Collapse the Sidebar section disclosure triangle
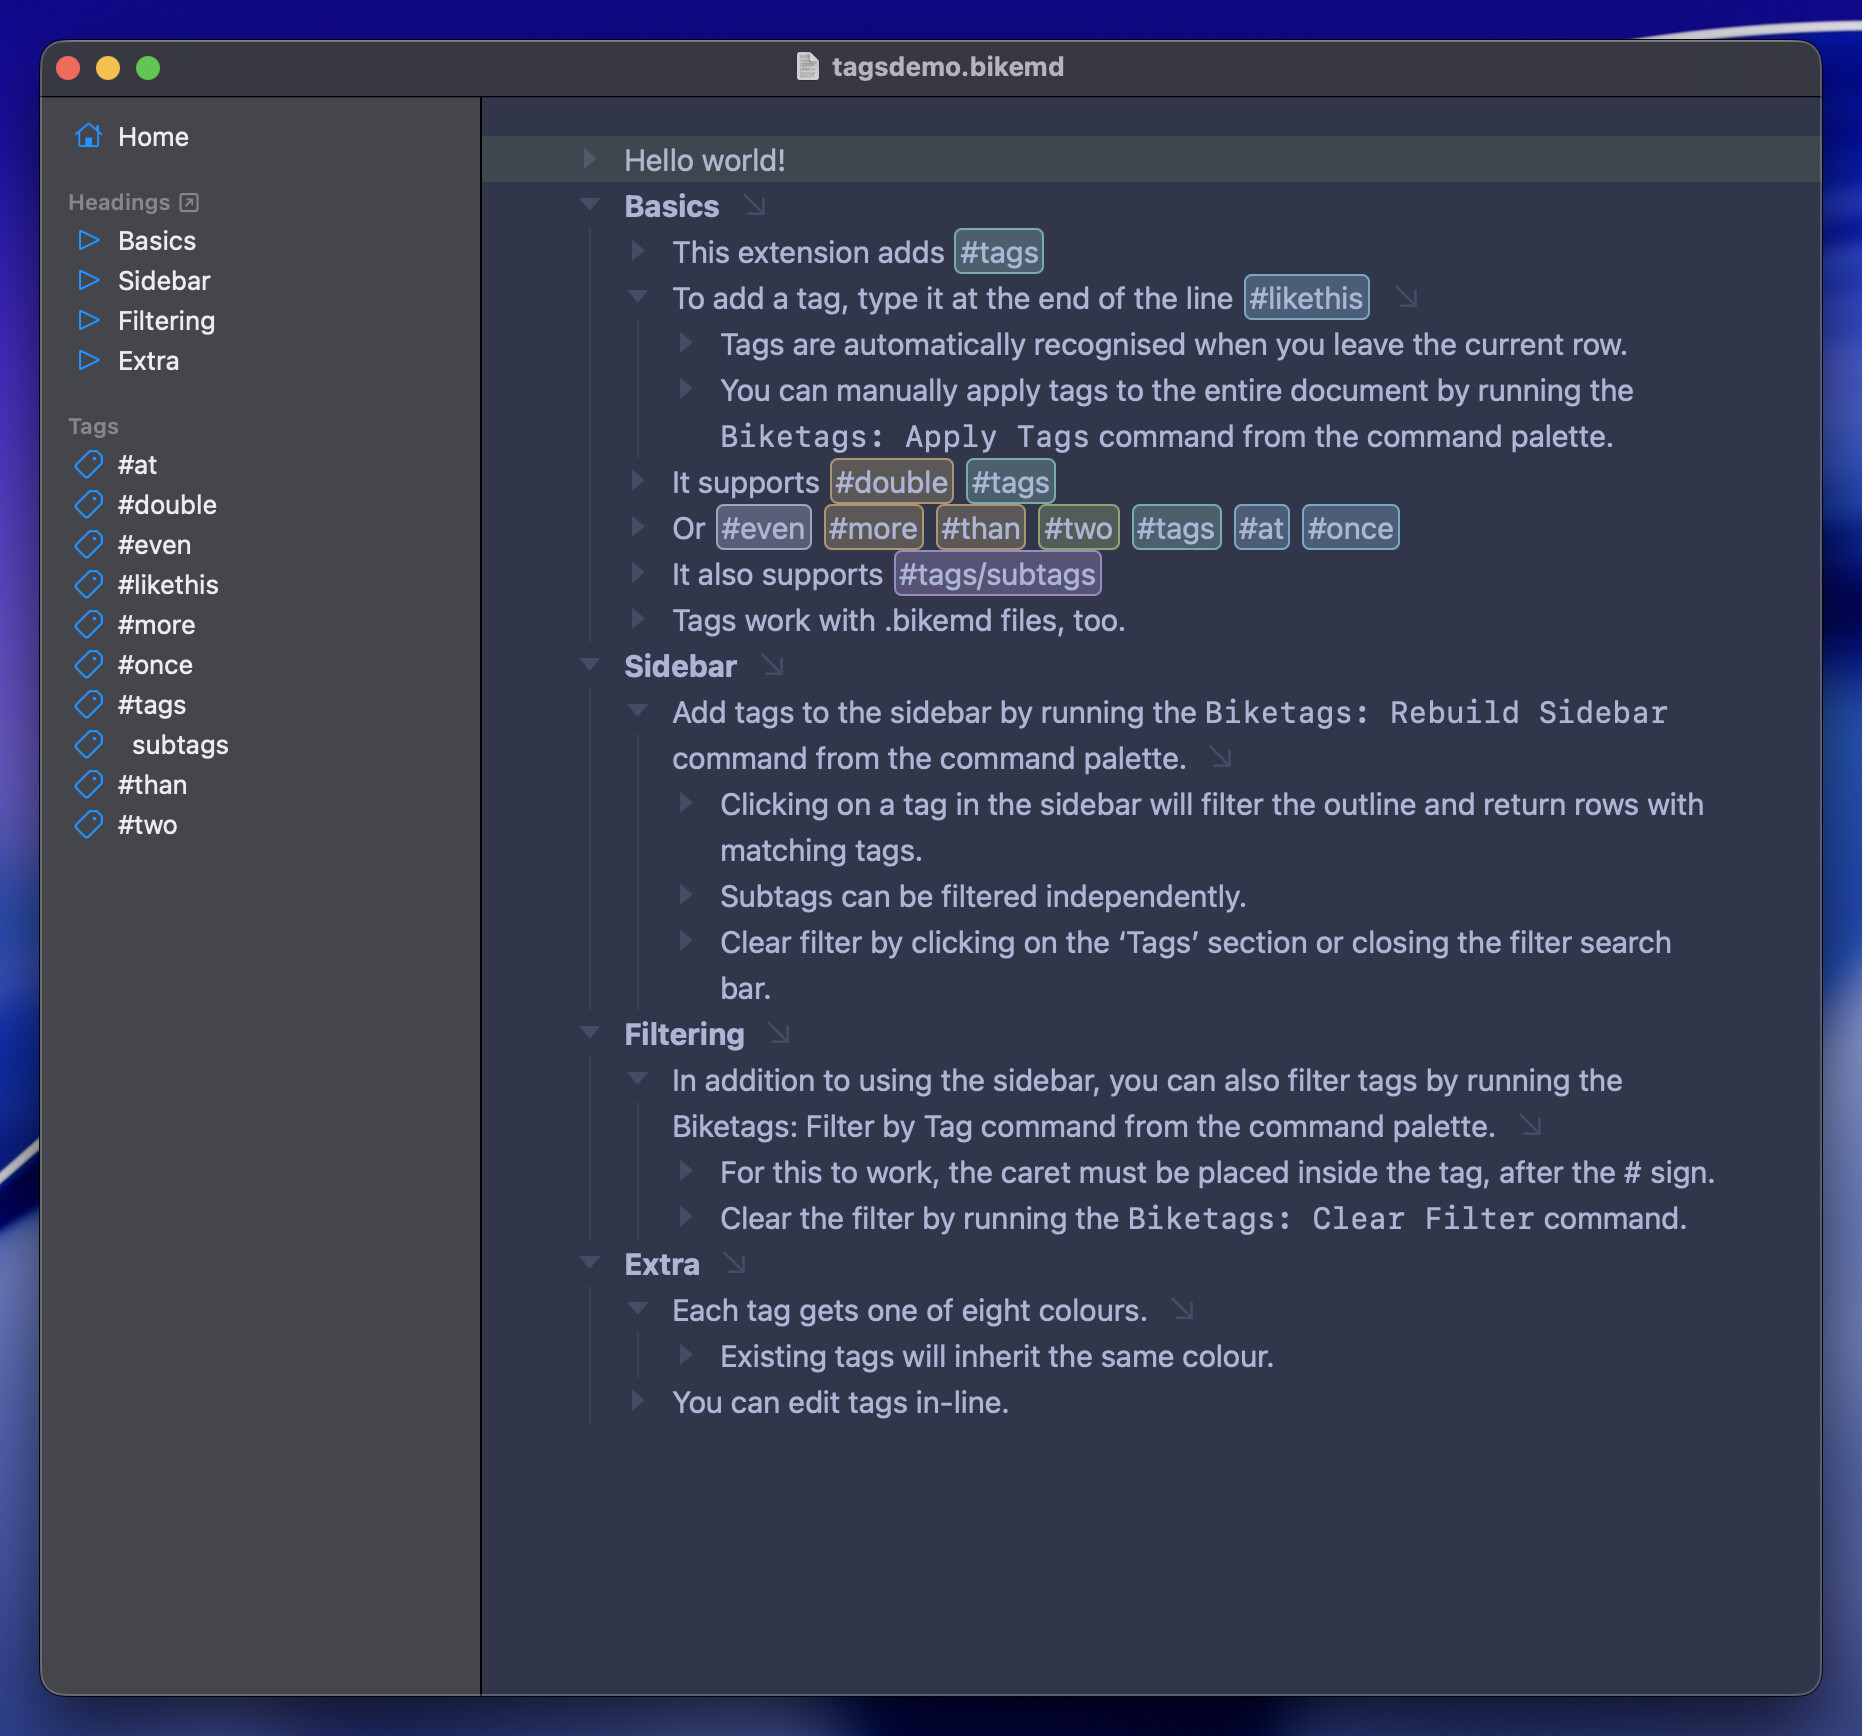Screen dimensions: 1862x1736 point(590,665)
